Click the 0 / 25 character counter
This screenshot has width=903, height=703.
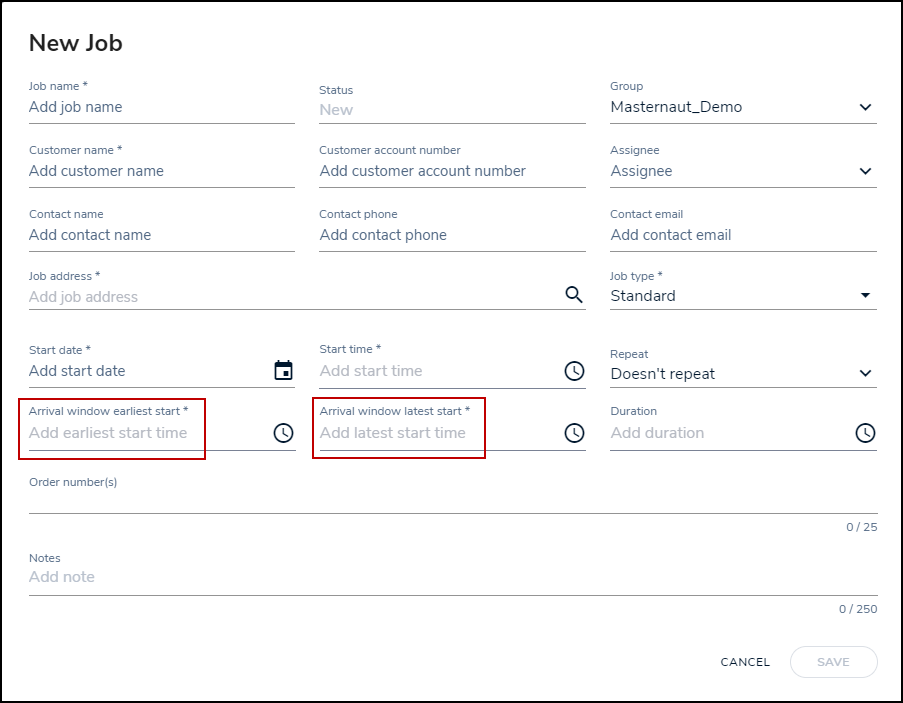[862, 527]
